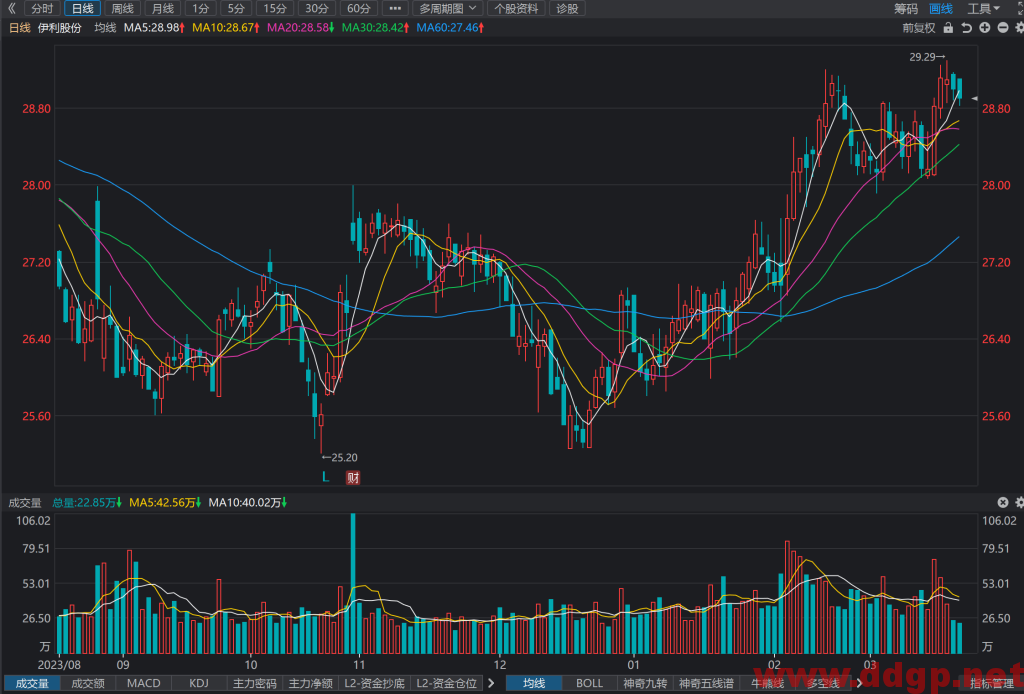The height and width of the screenshot is (694, 1024).
Task: Switch to 月线 monthly chart
Action: pyautogui.click(x=162, y=8)
